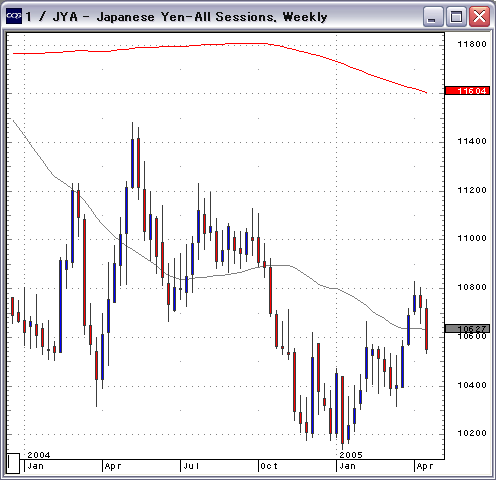Click the 11400 price axis label

click(472, 141)
